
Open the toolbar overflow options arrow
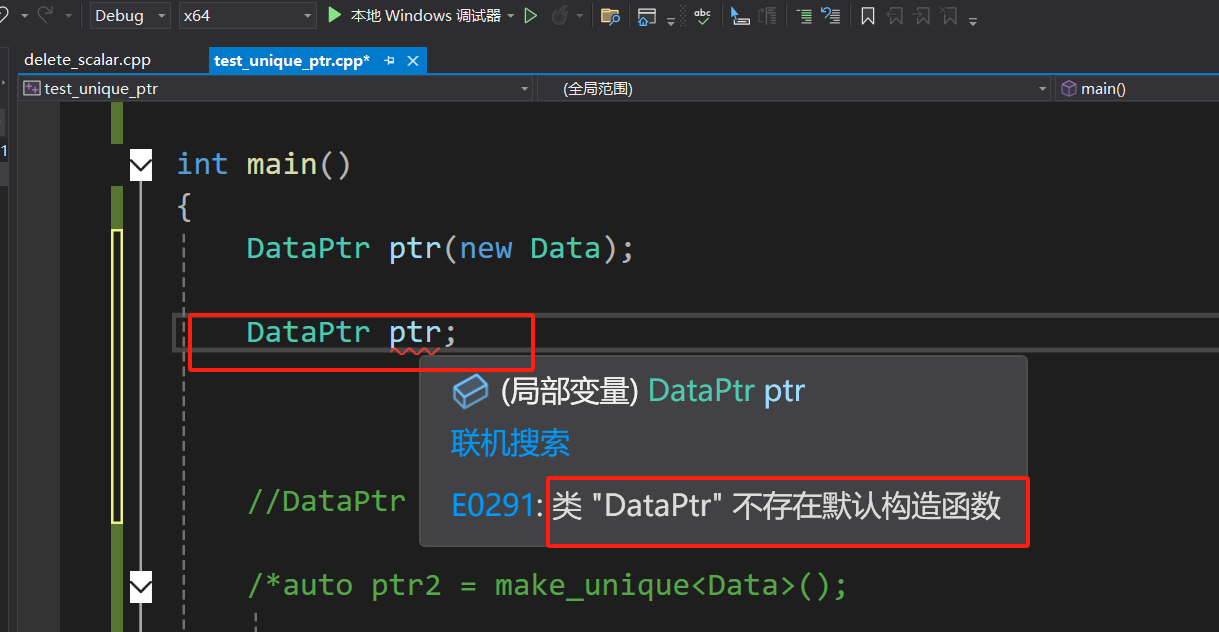pyautogui.click(x=973, y=19)
